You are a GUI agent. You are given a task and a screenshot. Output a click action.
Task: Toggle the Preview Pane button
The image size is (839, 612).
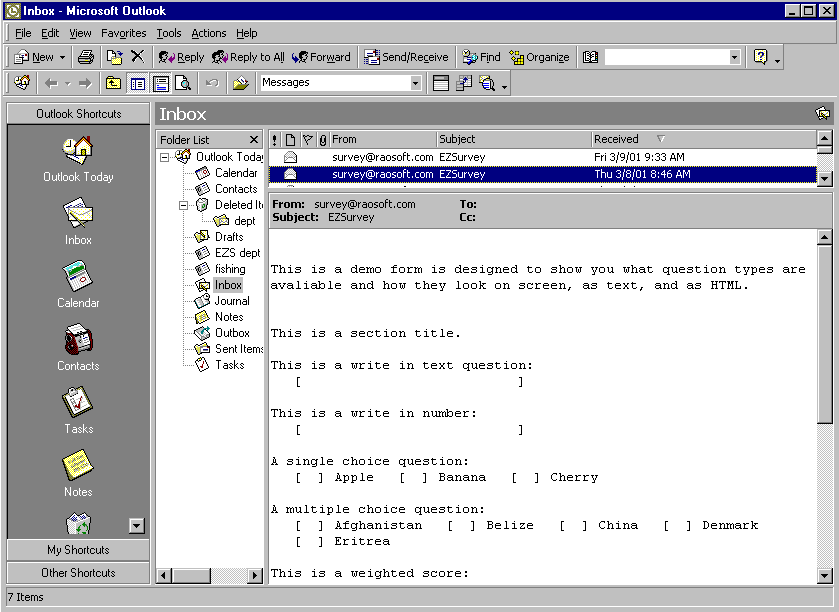click(x=161, y=83)
